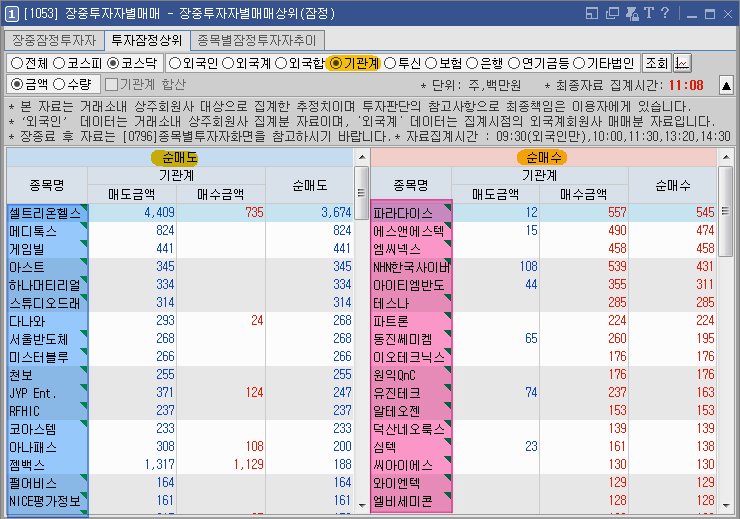Select 알테오젠 stock row
This screenshot has height=519, width=740.
412,411
